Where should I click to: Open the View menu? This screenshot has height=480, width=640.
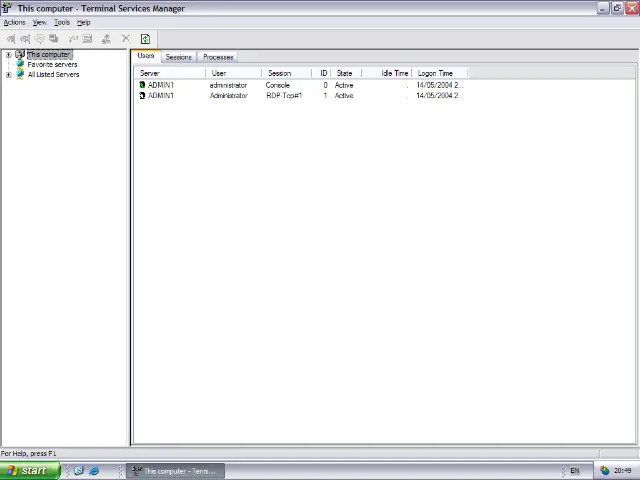pos(40,22)
